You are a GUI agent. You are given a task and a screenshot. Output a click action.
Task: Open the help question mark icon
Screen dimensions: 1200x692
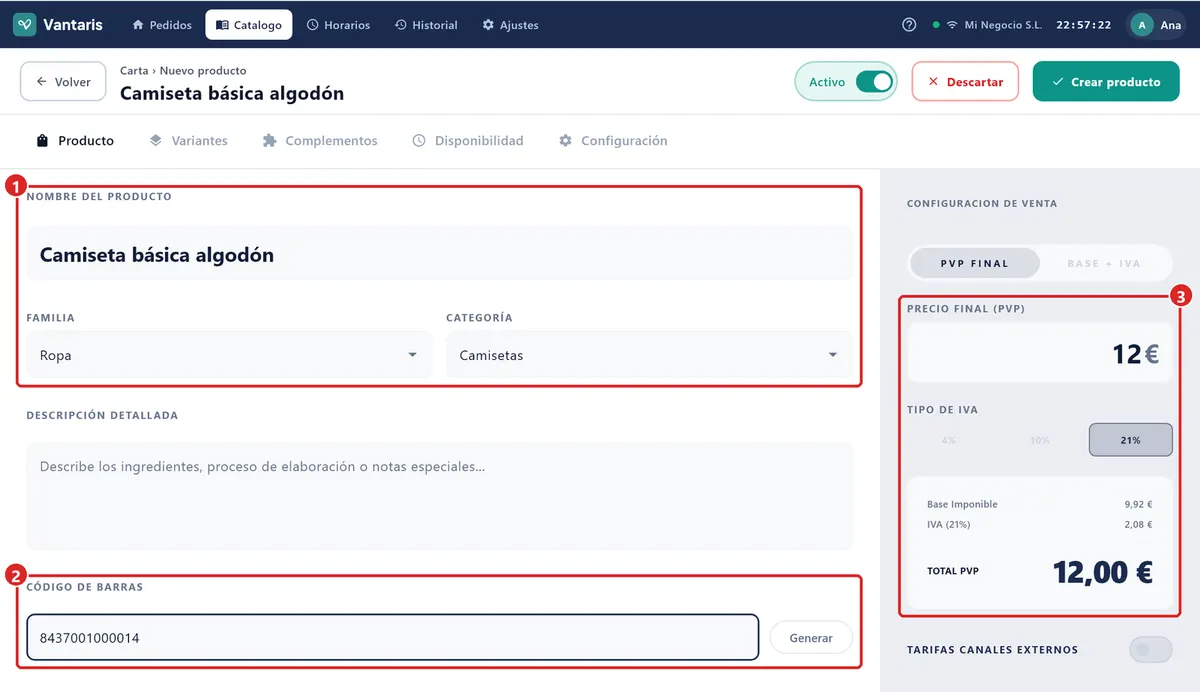click(909, 25)
